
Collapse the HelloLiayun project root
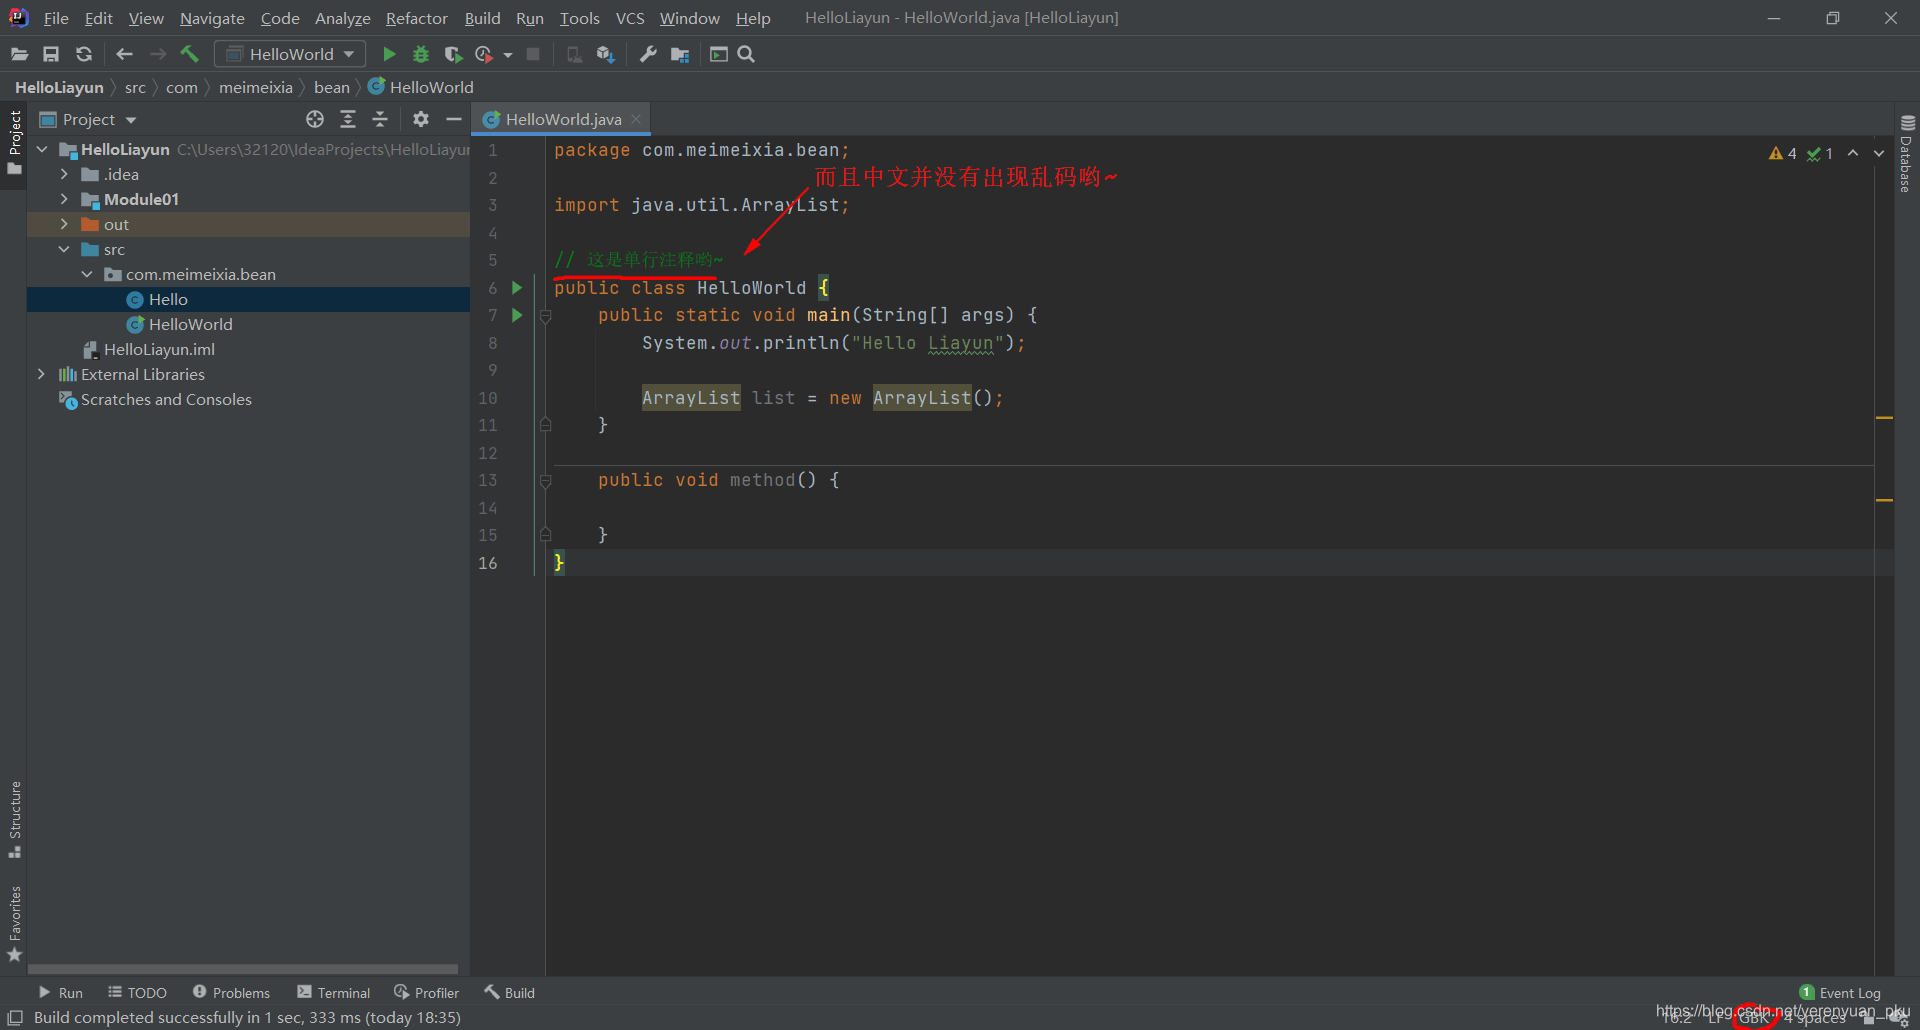click(42, 149)
